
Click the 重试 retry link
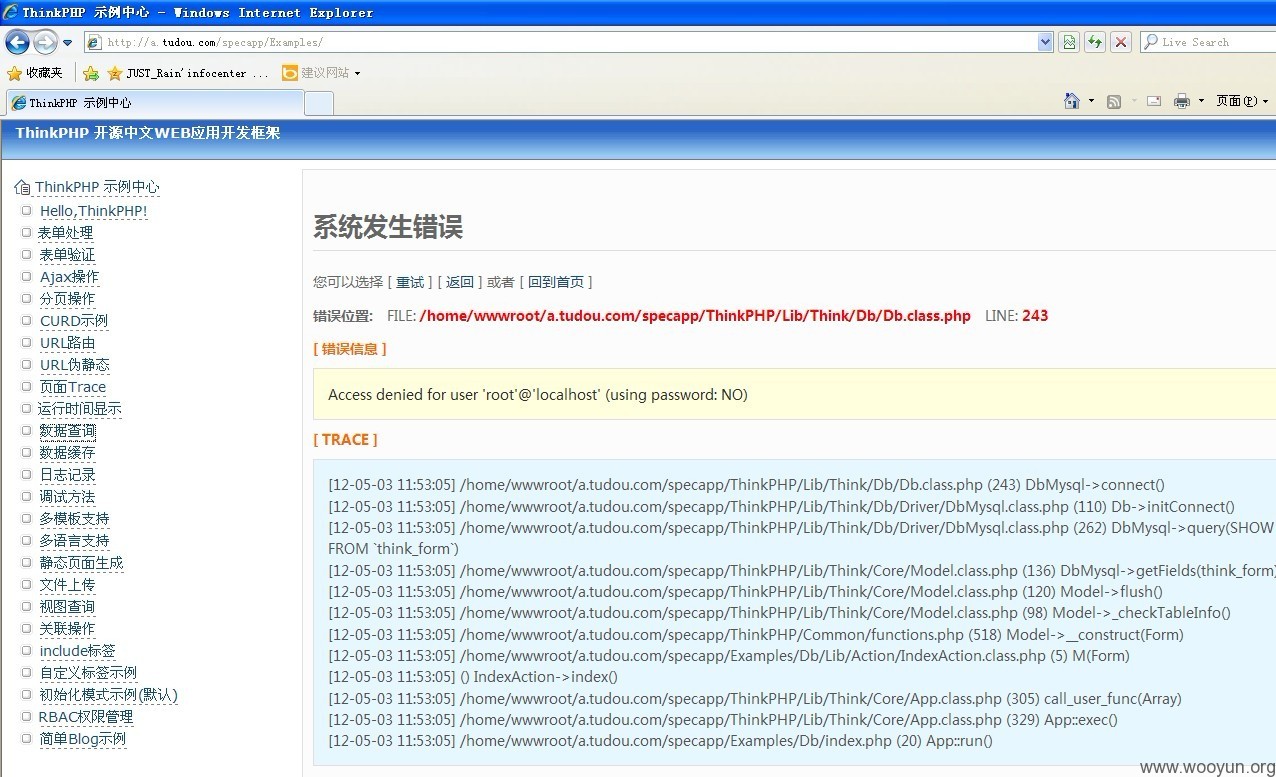point(409,282)
